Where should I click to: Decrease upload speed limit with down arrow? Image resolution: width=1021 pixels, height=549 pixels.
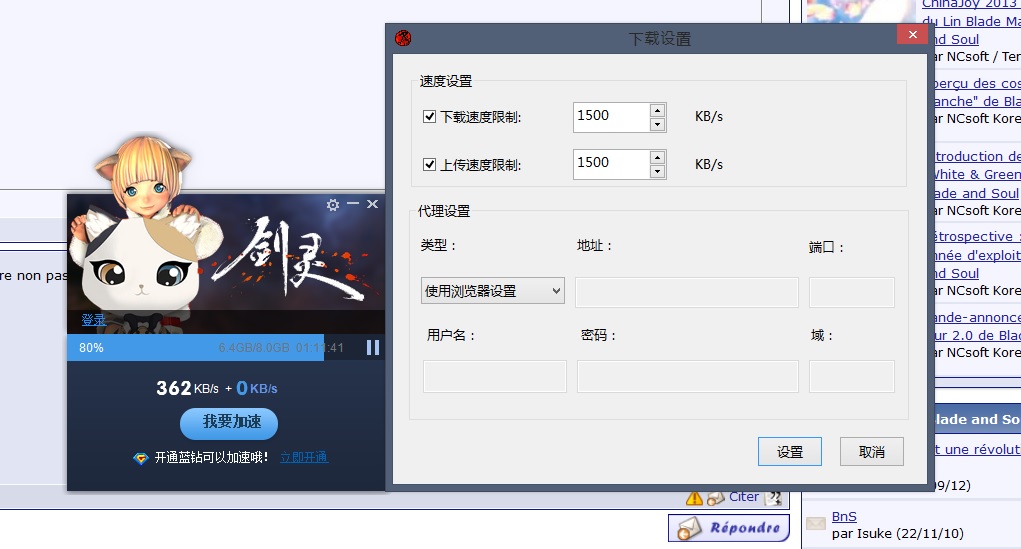click(658, 172)
